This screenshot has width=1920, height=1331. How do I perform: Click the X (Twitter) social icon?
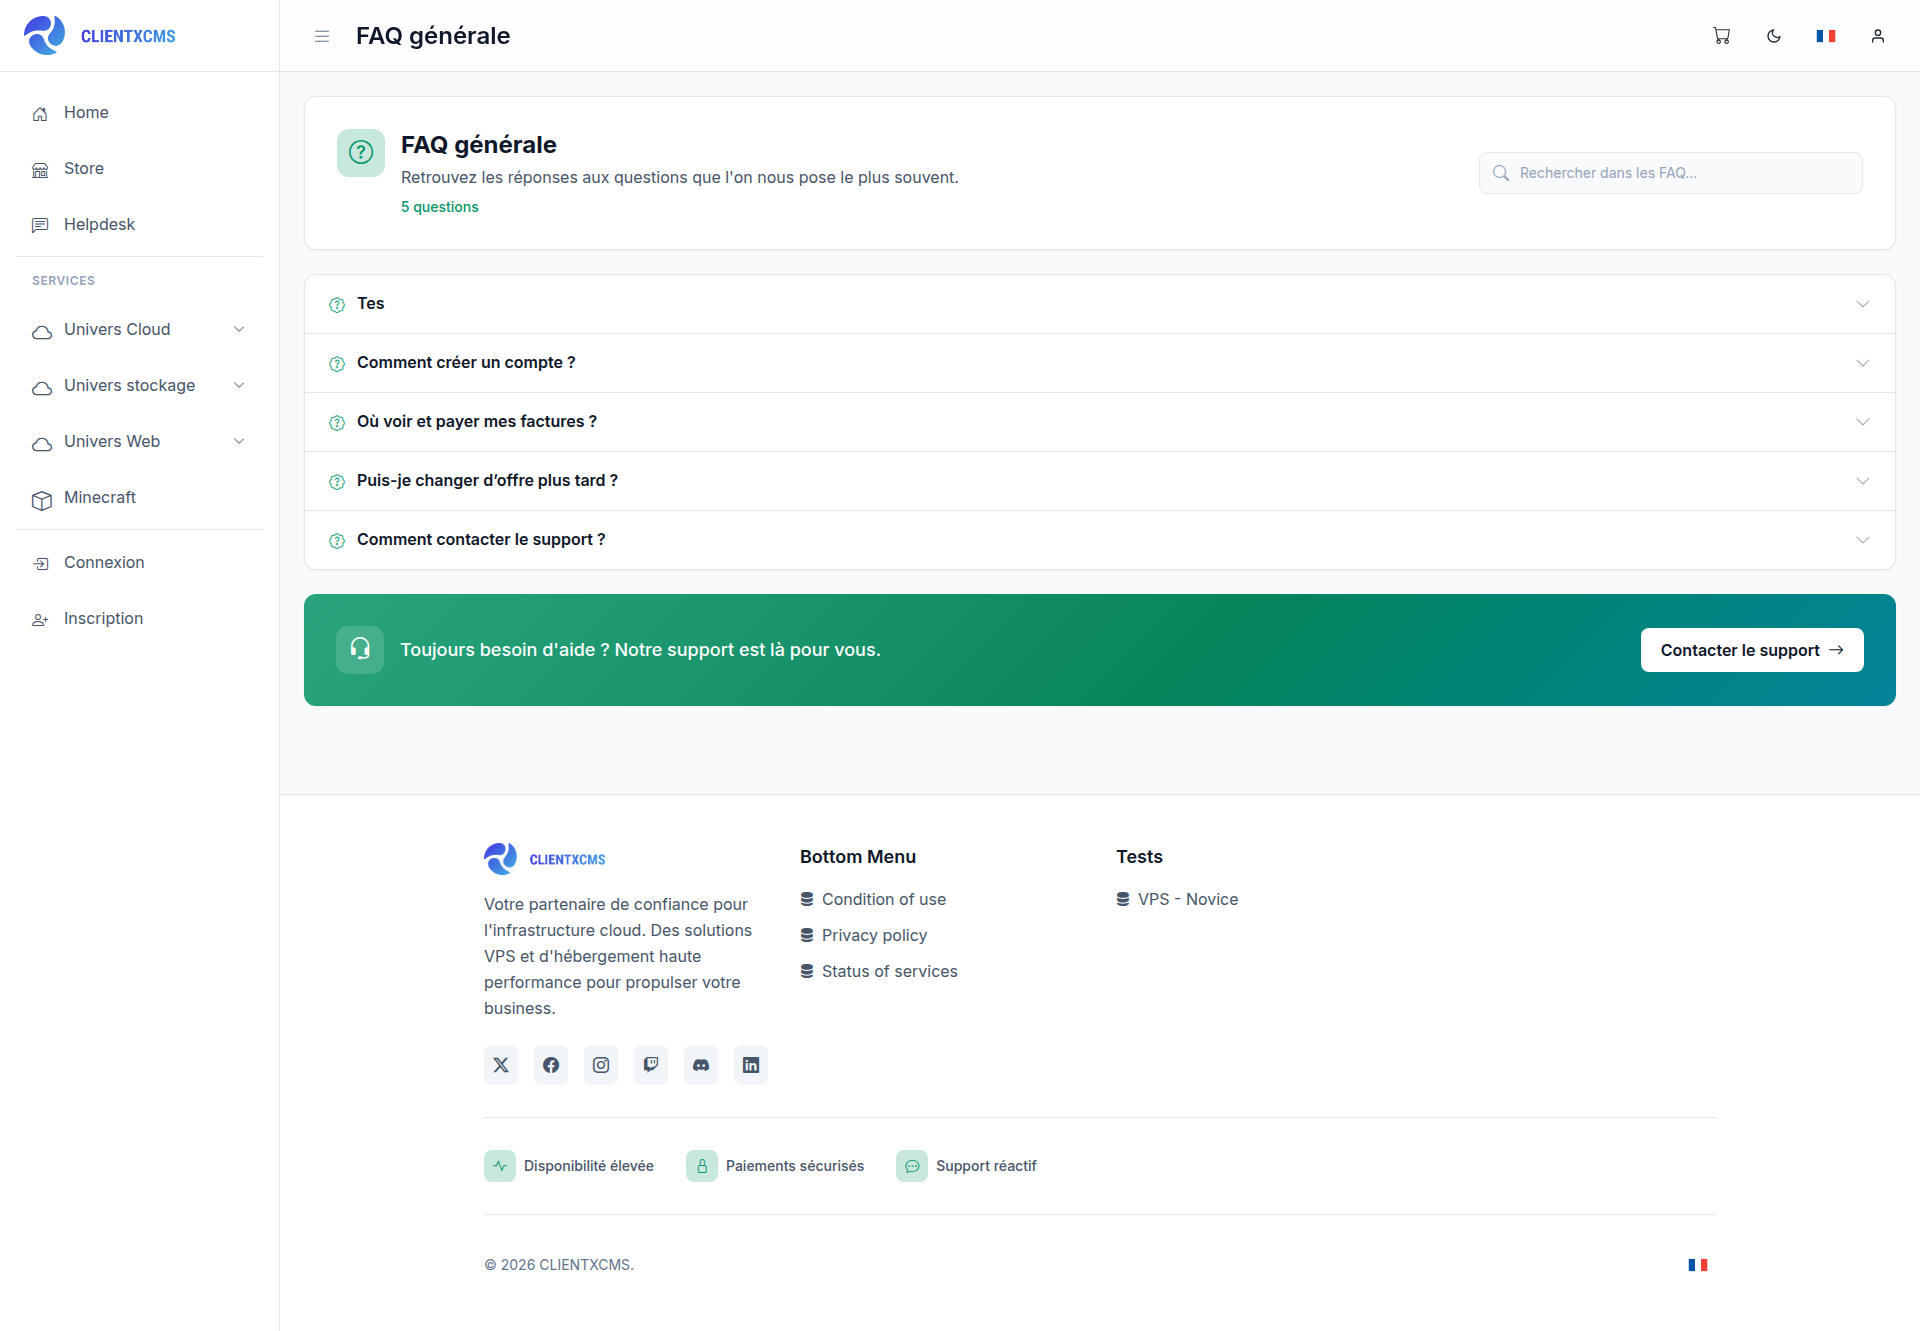point(501,1065)
